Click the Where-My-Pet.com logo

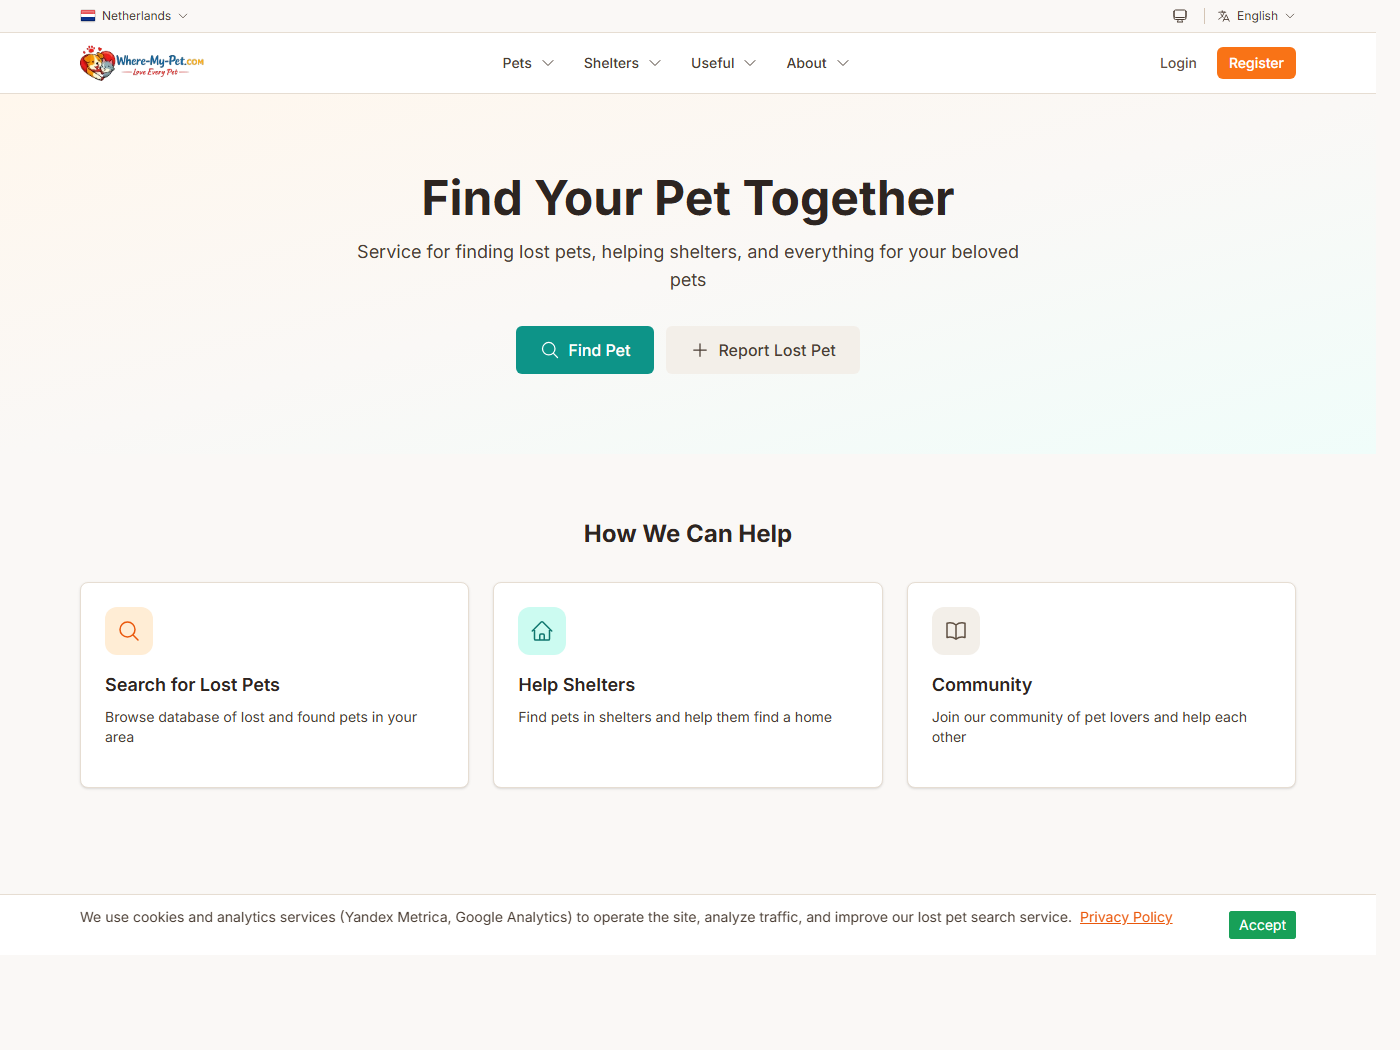click(140, 62)
